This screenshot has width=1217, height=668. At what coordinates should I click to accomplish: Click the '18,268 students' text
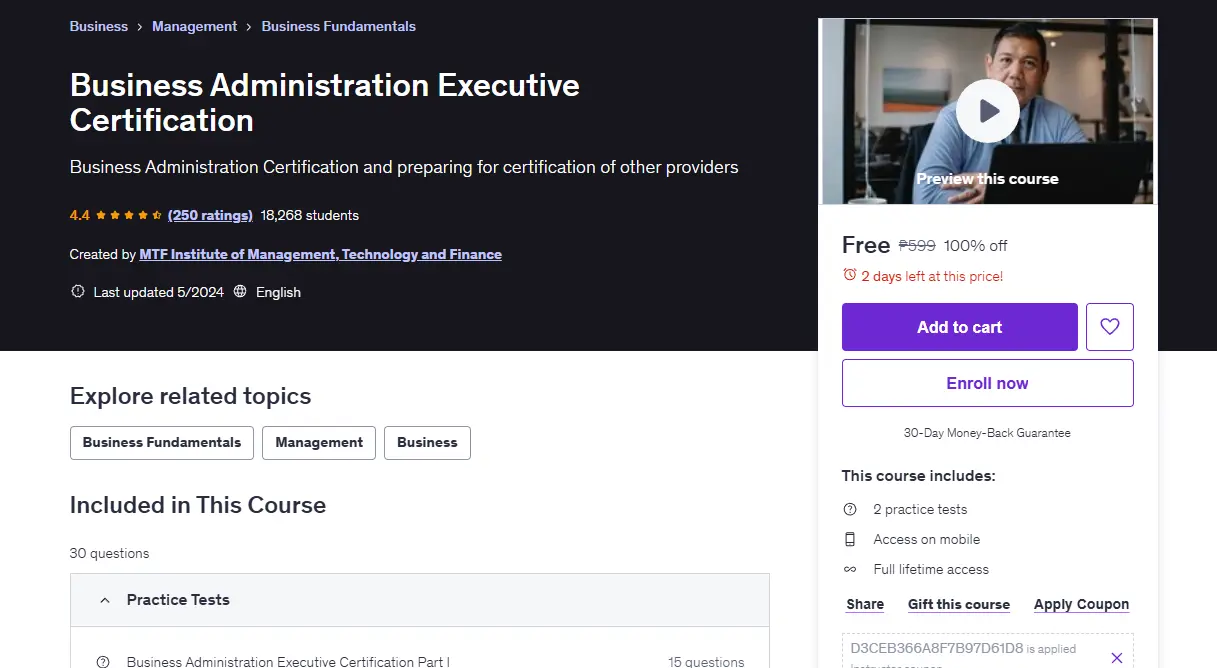[x=310, y=215]
